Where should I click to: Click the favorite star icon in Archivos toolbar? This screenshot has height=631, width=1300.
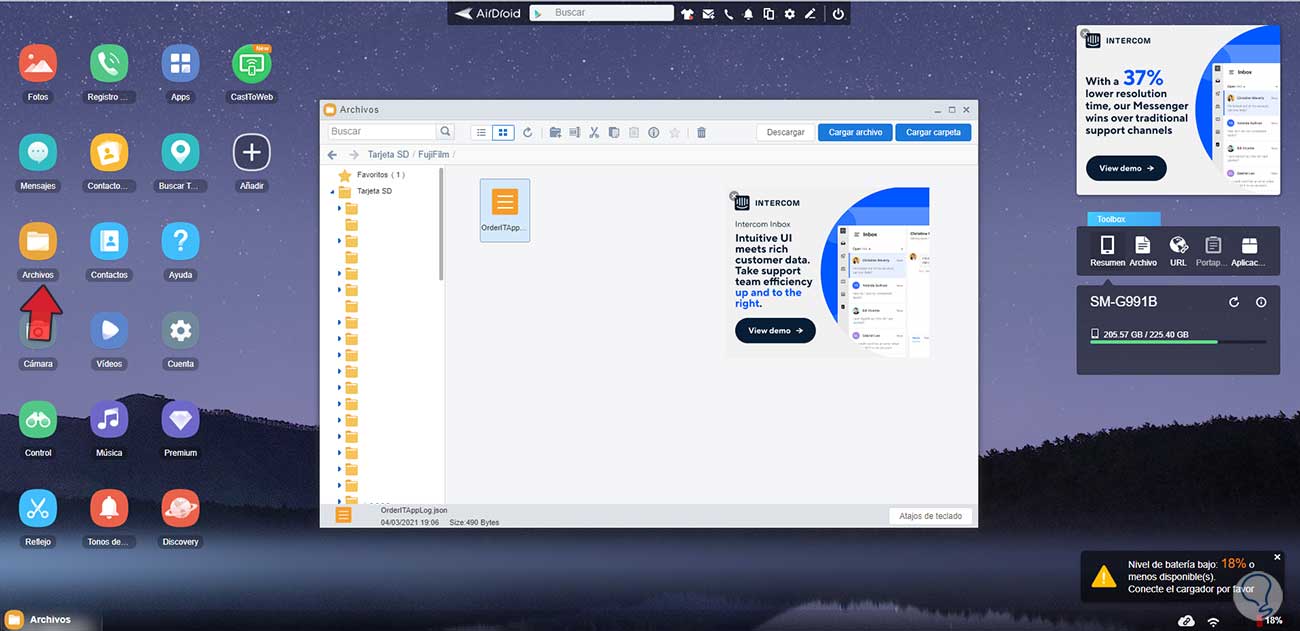pos(674,132)
